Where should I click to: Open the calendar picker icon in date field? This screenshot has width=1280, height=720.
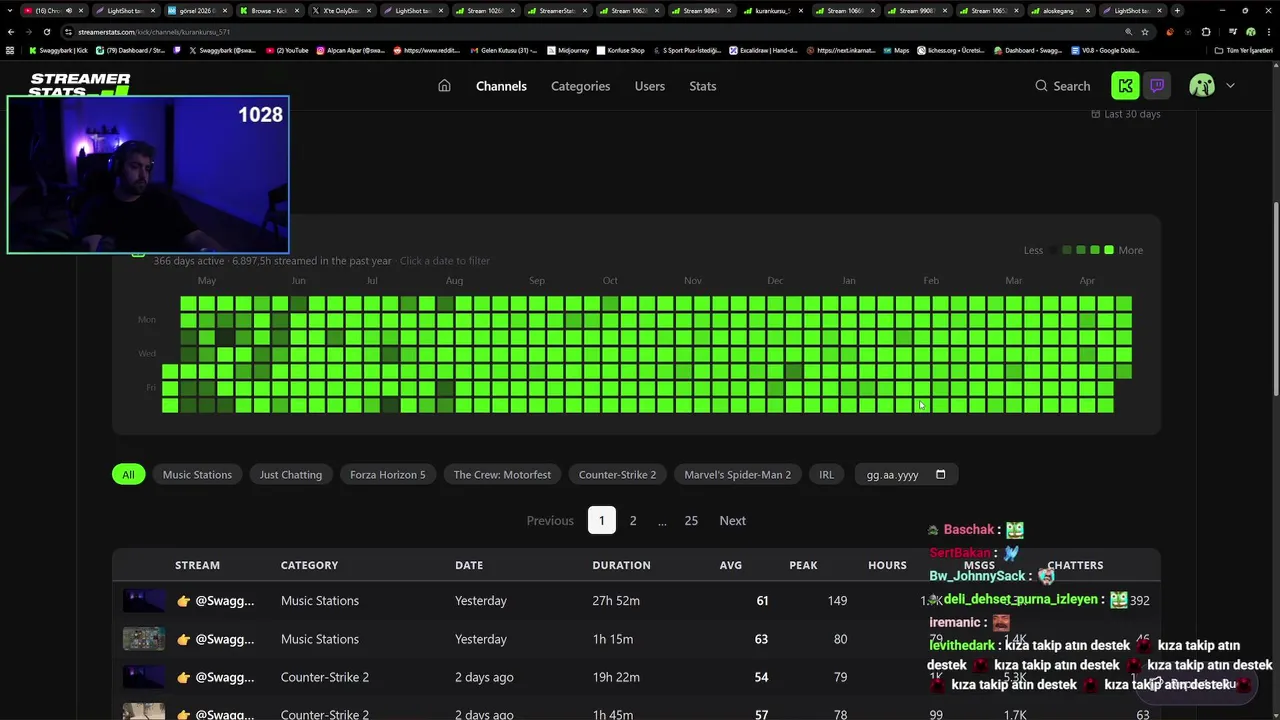point(940,474)
